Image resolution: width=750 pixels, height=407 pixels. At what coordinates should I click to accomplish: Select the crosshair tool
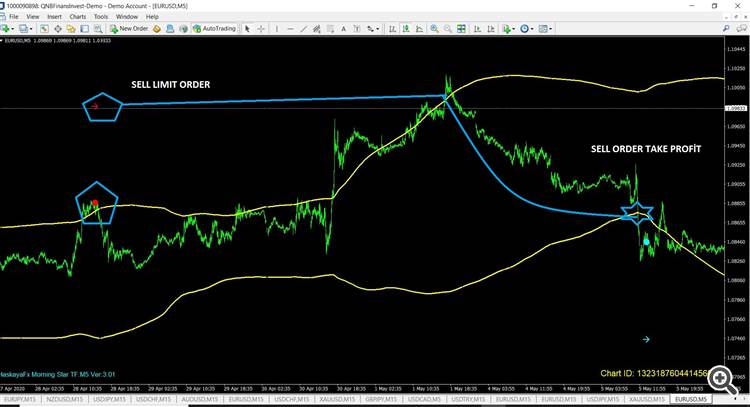point(261,29)
